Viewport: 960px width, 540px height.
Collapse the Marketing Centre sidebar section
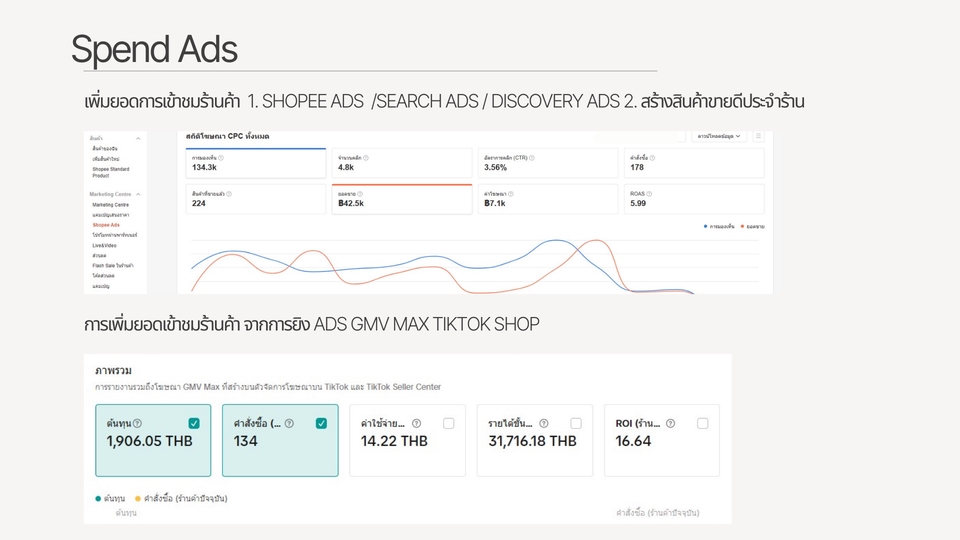click(x=138, y=194)
